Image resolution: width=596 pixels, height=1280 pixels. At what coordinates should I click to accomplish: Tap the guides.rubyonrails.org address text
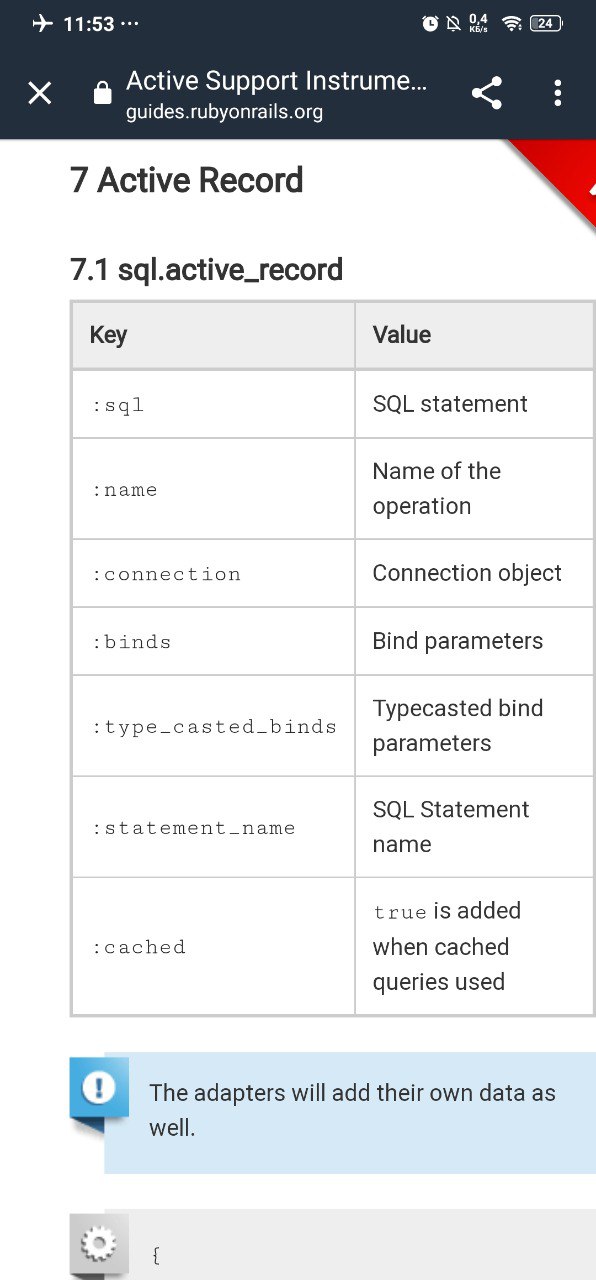click(224, 112)
